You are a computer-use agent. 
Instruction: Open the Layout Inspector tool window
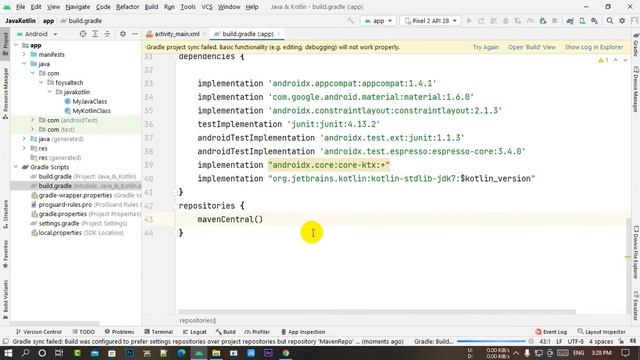[x=601, y=332]
